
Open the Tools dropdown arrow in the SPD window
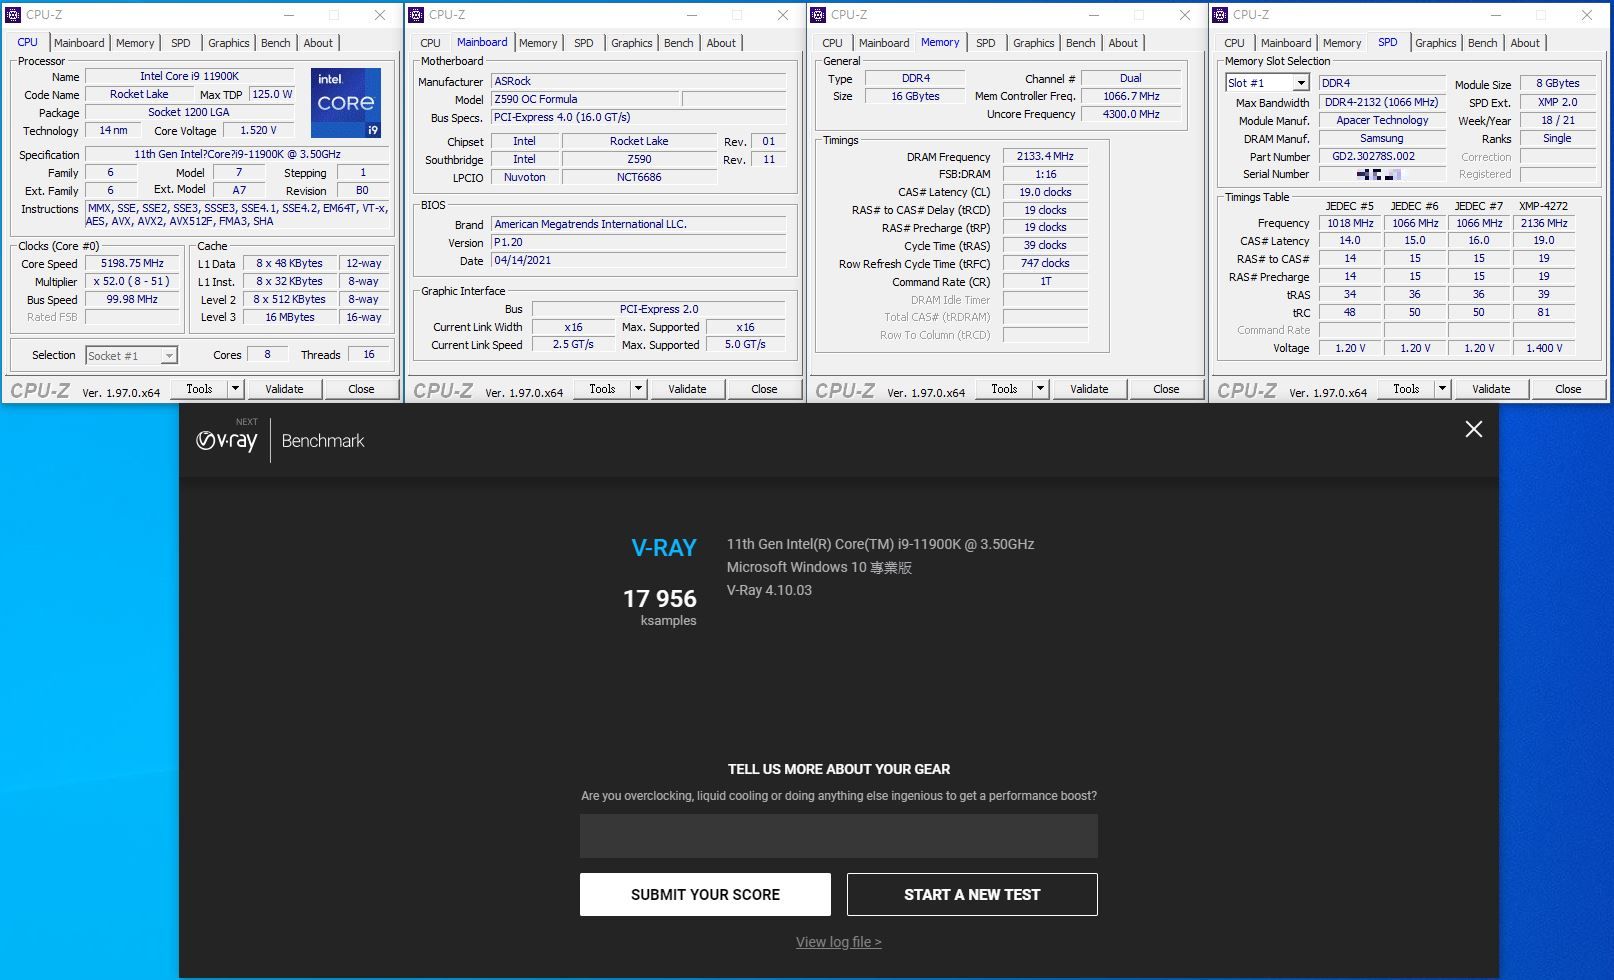(x=1442, y=389)
